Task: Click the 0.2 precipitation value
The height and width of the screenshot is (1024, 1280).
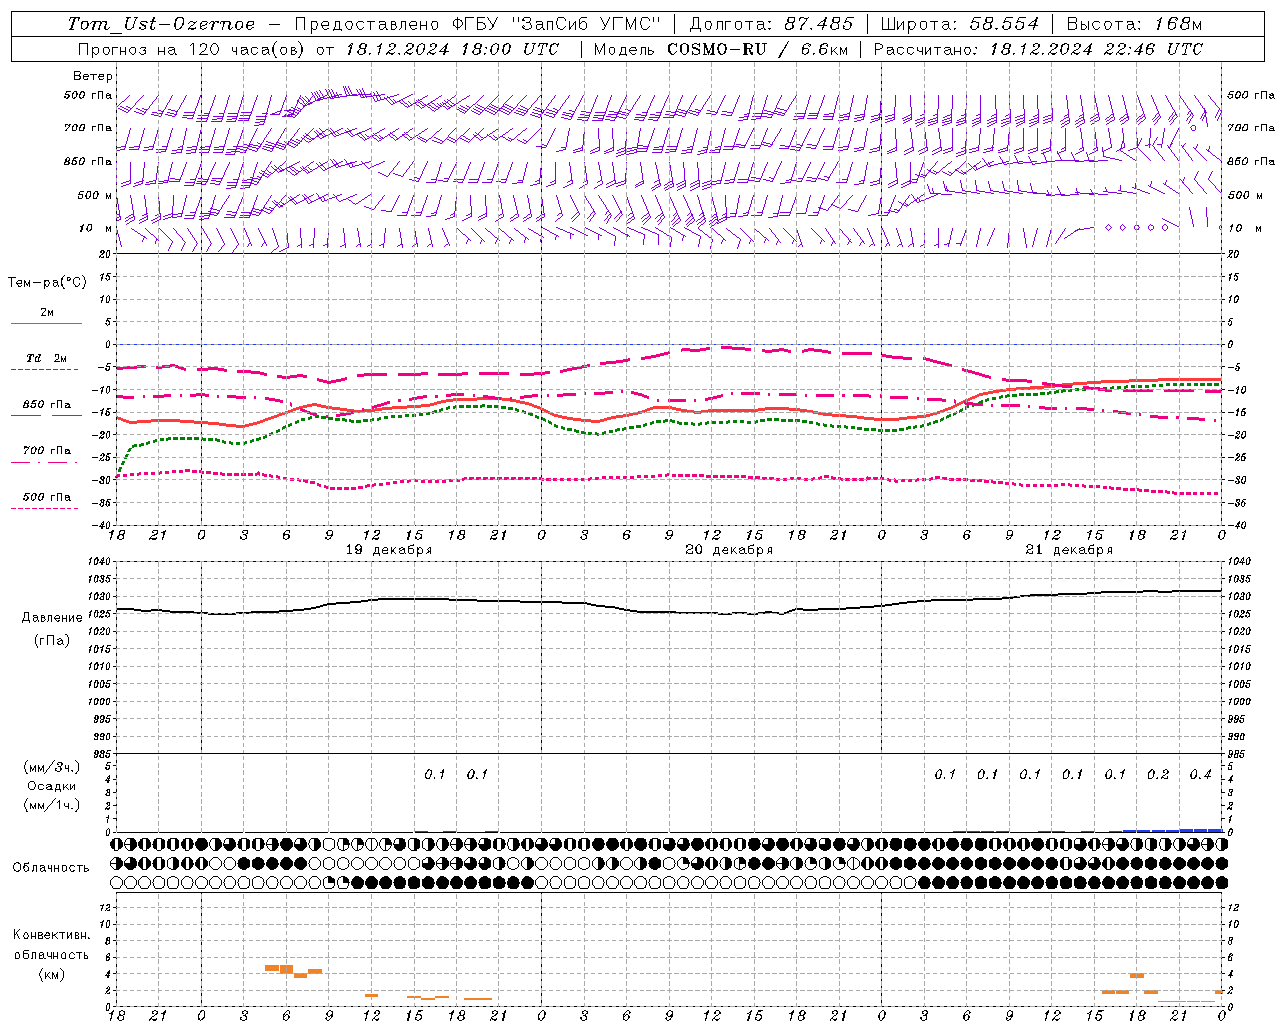Action: (1158, 775)
